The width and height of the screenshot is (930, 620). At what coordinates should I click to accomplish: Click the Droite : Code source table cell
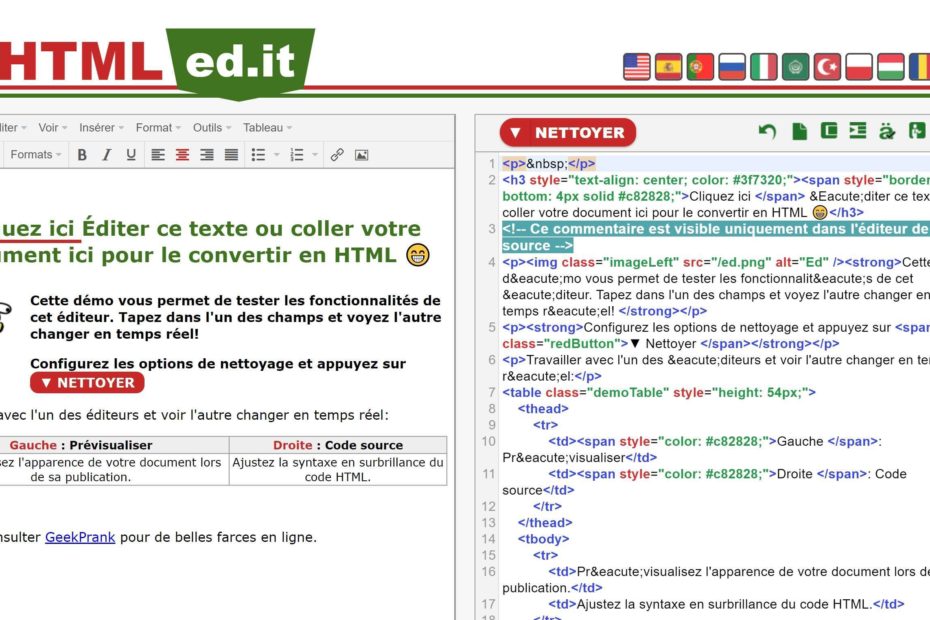[x=338, y=445]
